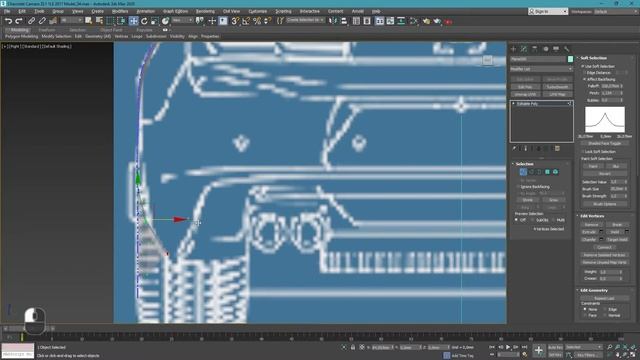This screenshot has height=360, width=640.
Task: Toggle the Spinner Snap icon
Action: [267, 21]
